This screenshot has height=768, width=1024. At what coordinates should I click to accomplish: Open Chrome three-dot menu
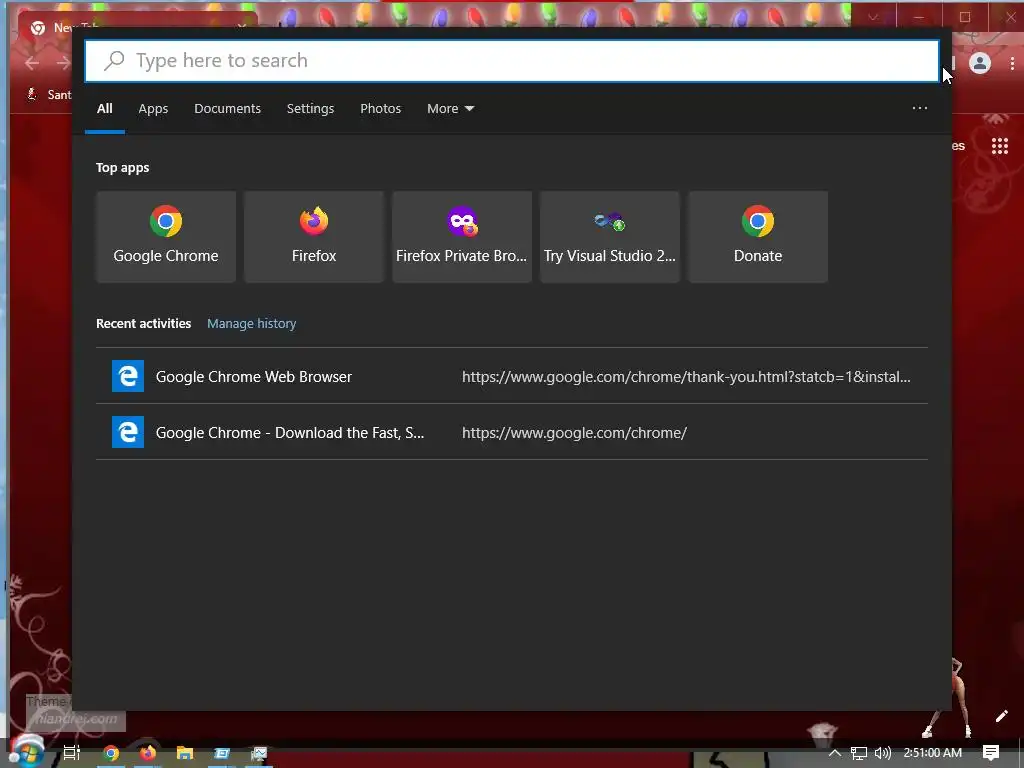click(1012, 63)
